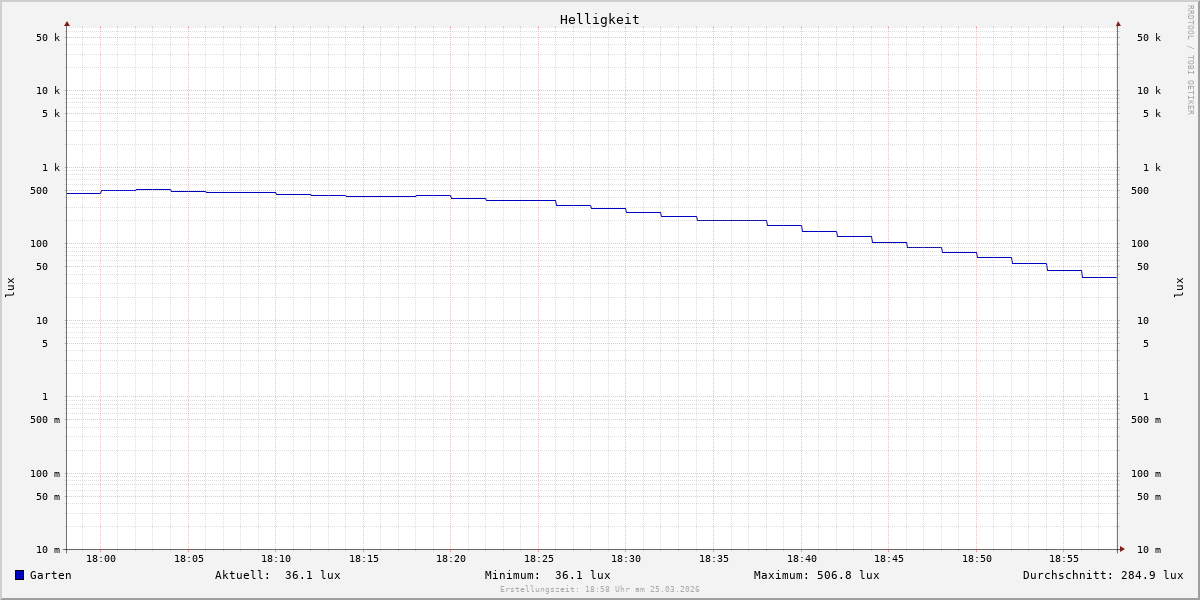1200x600 pixels.
Task: Click the Helligkeit chart title
Action: pyautogui.click(x=599, y=19)
